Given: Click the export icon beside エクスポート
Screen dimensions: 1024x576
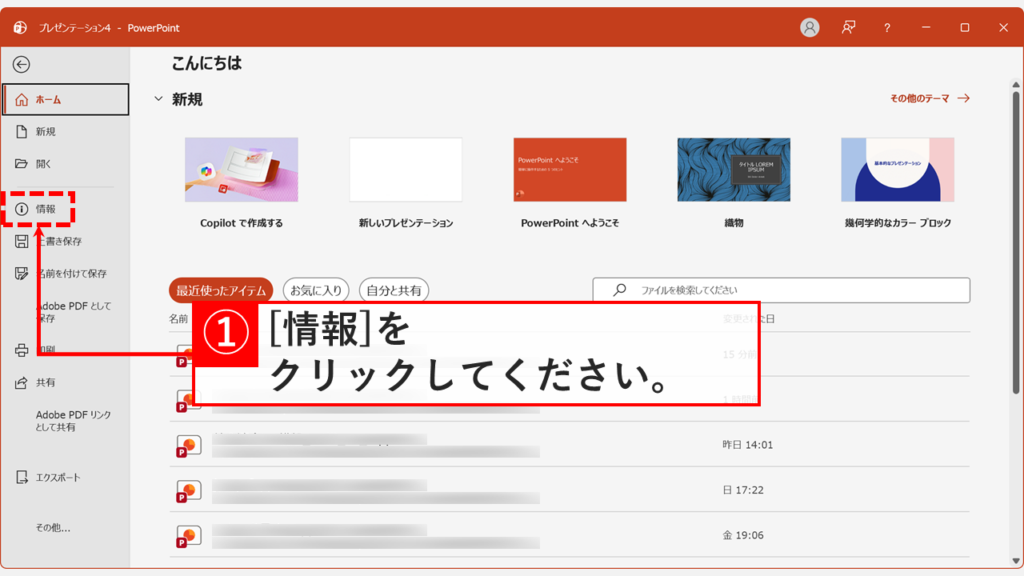Looking at the screenshot, I should pyautogui.click(x=22, y=477).
